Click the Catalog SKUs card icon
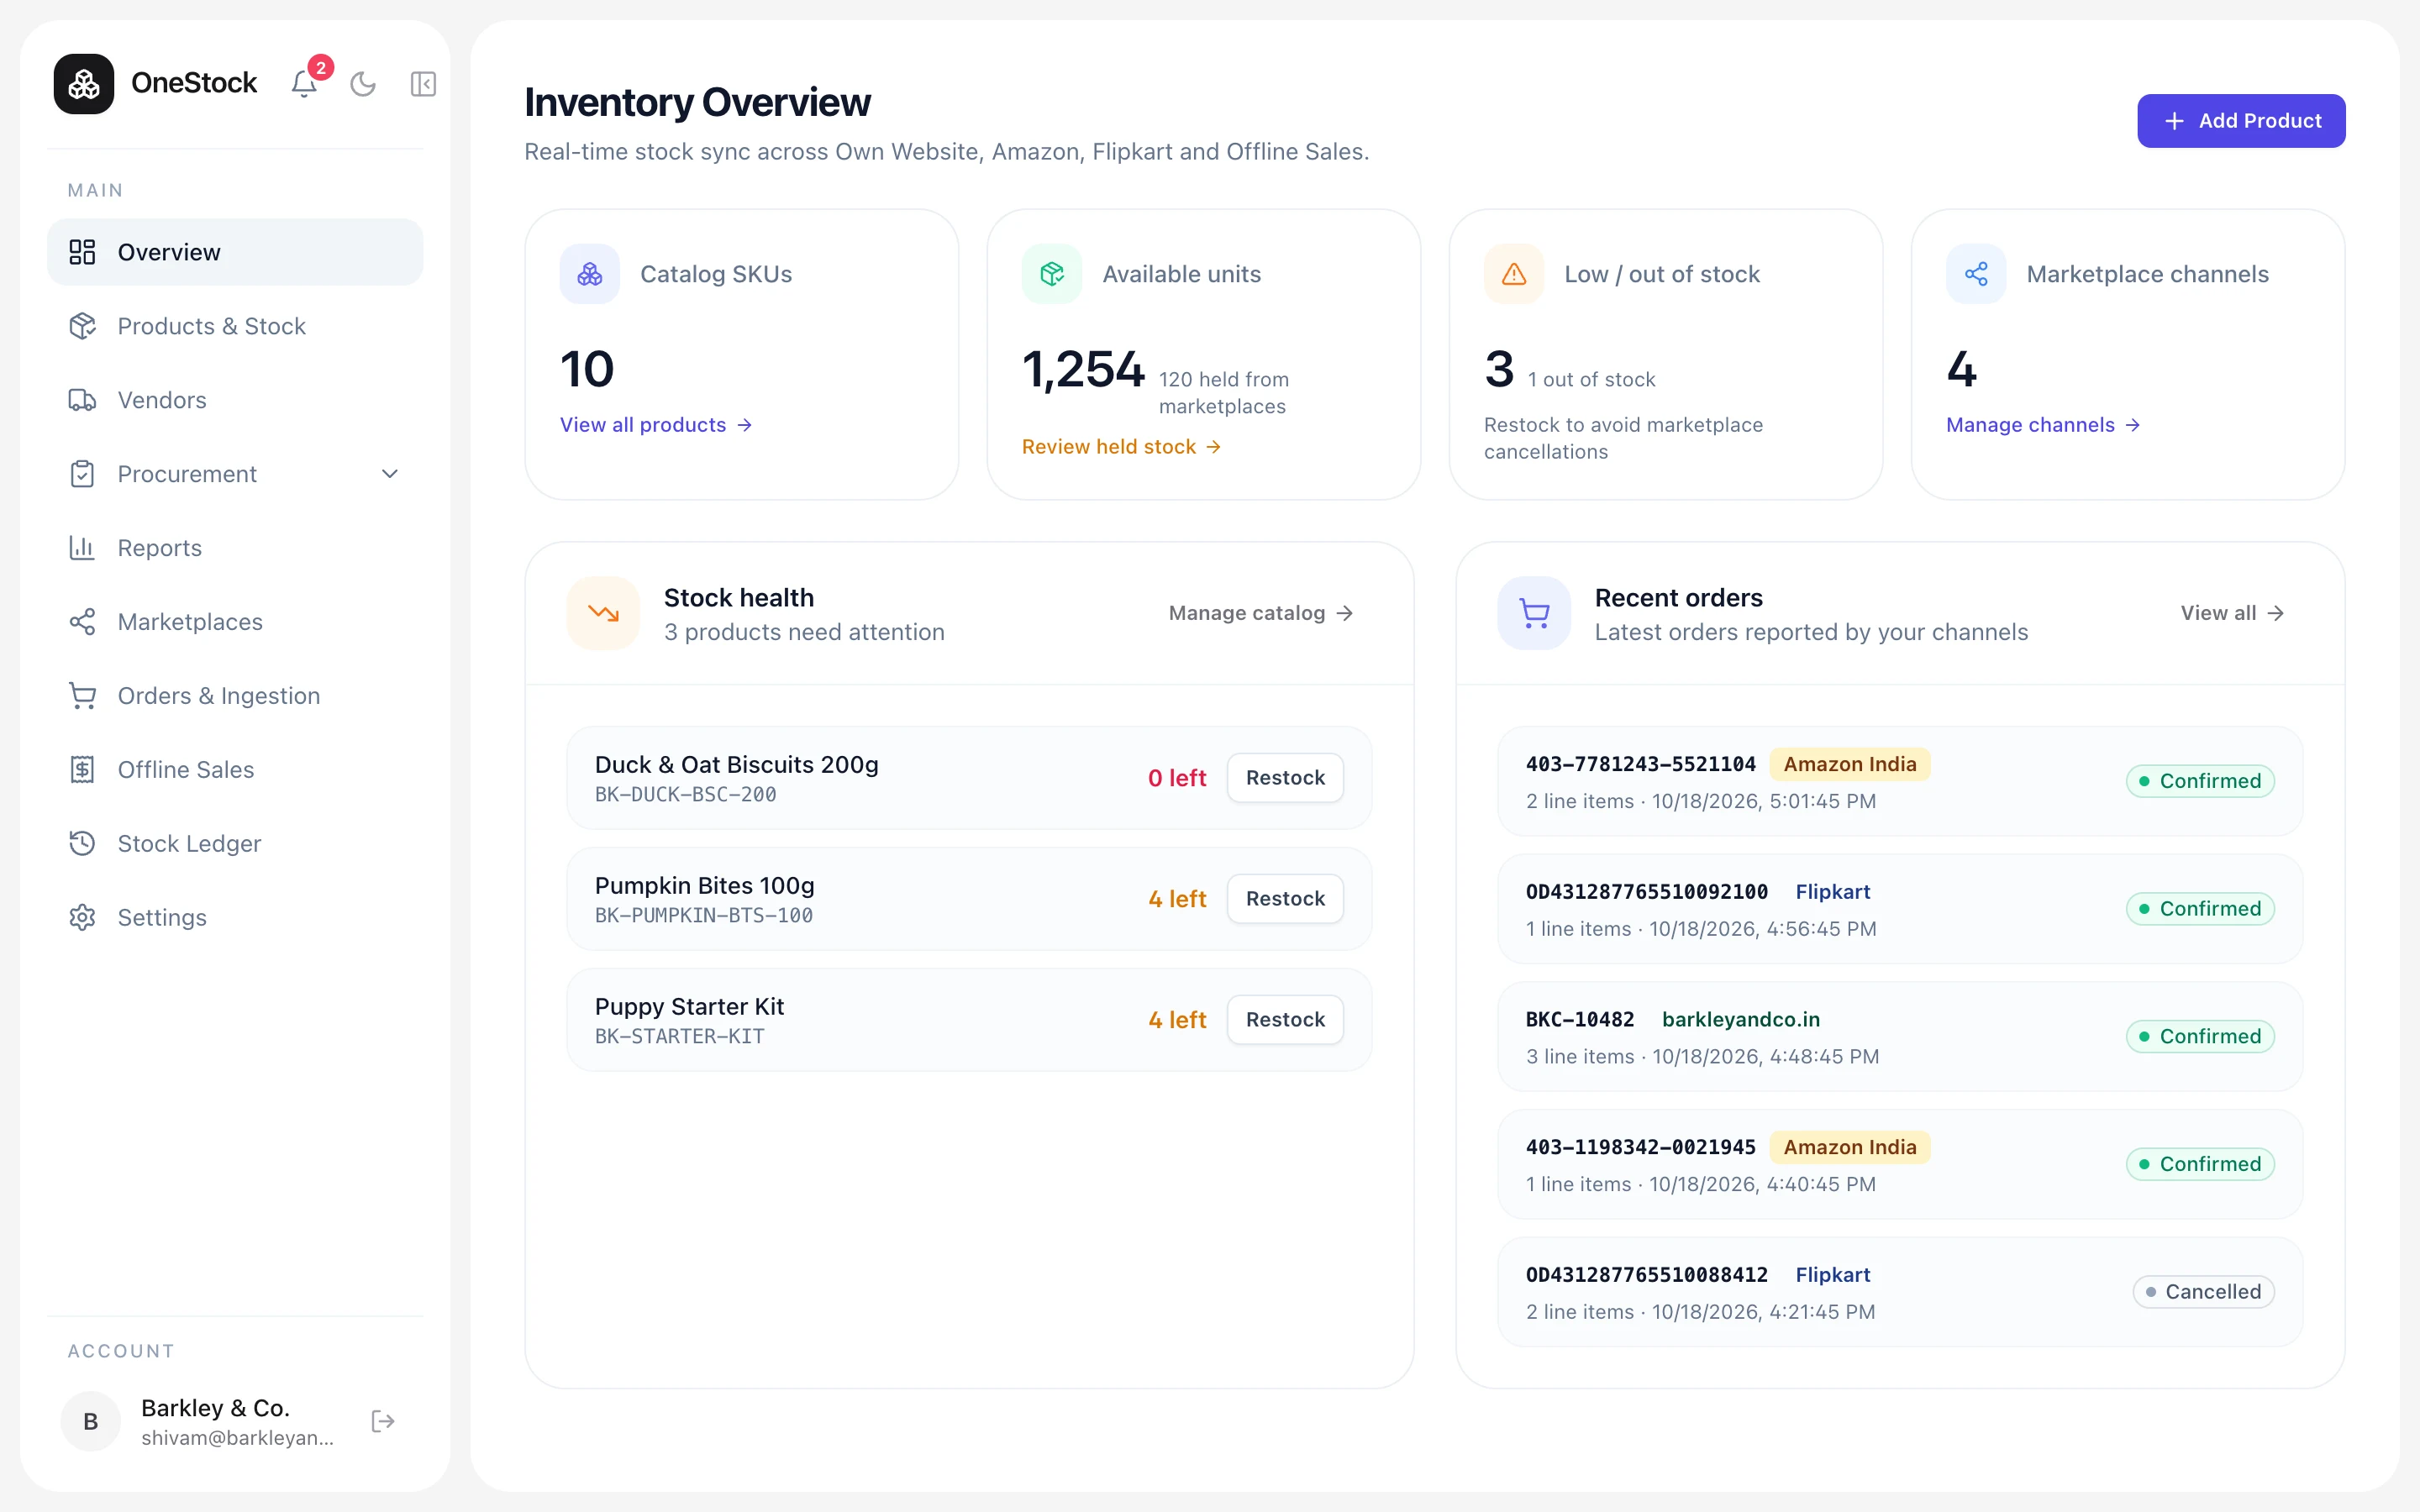The image size is (2420, 1512). 590,274
